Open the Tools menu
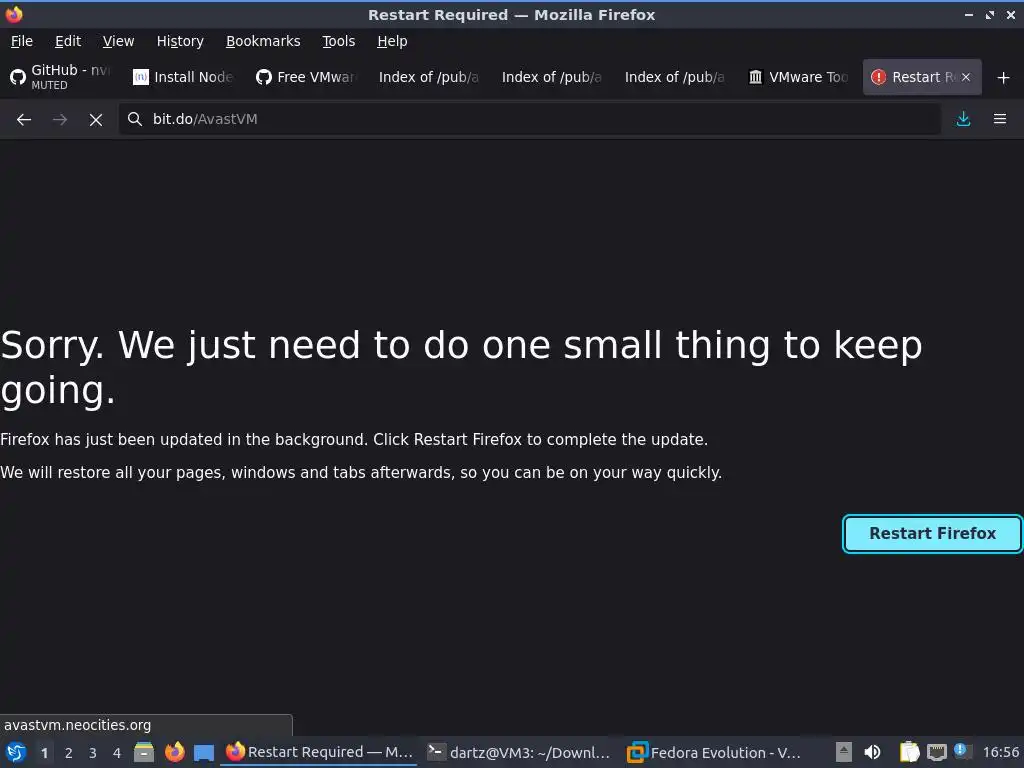 (x=338, y=41)
